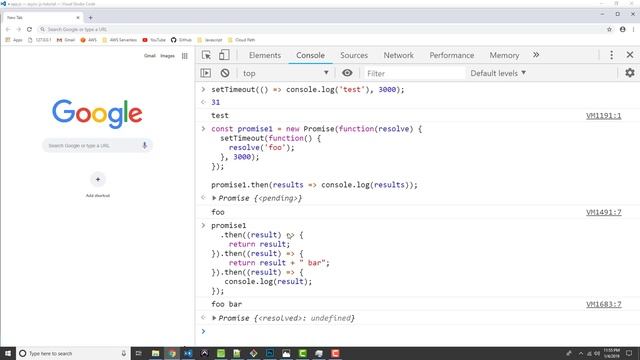Click the browser back arrow
Image resolution: width=640 pixels, height=360 pixels.
coord(8,29)
